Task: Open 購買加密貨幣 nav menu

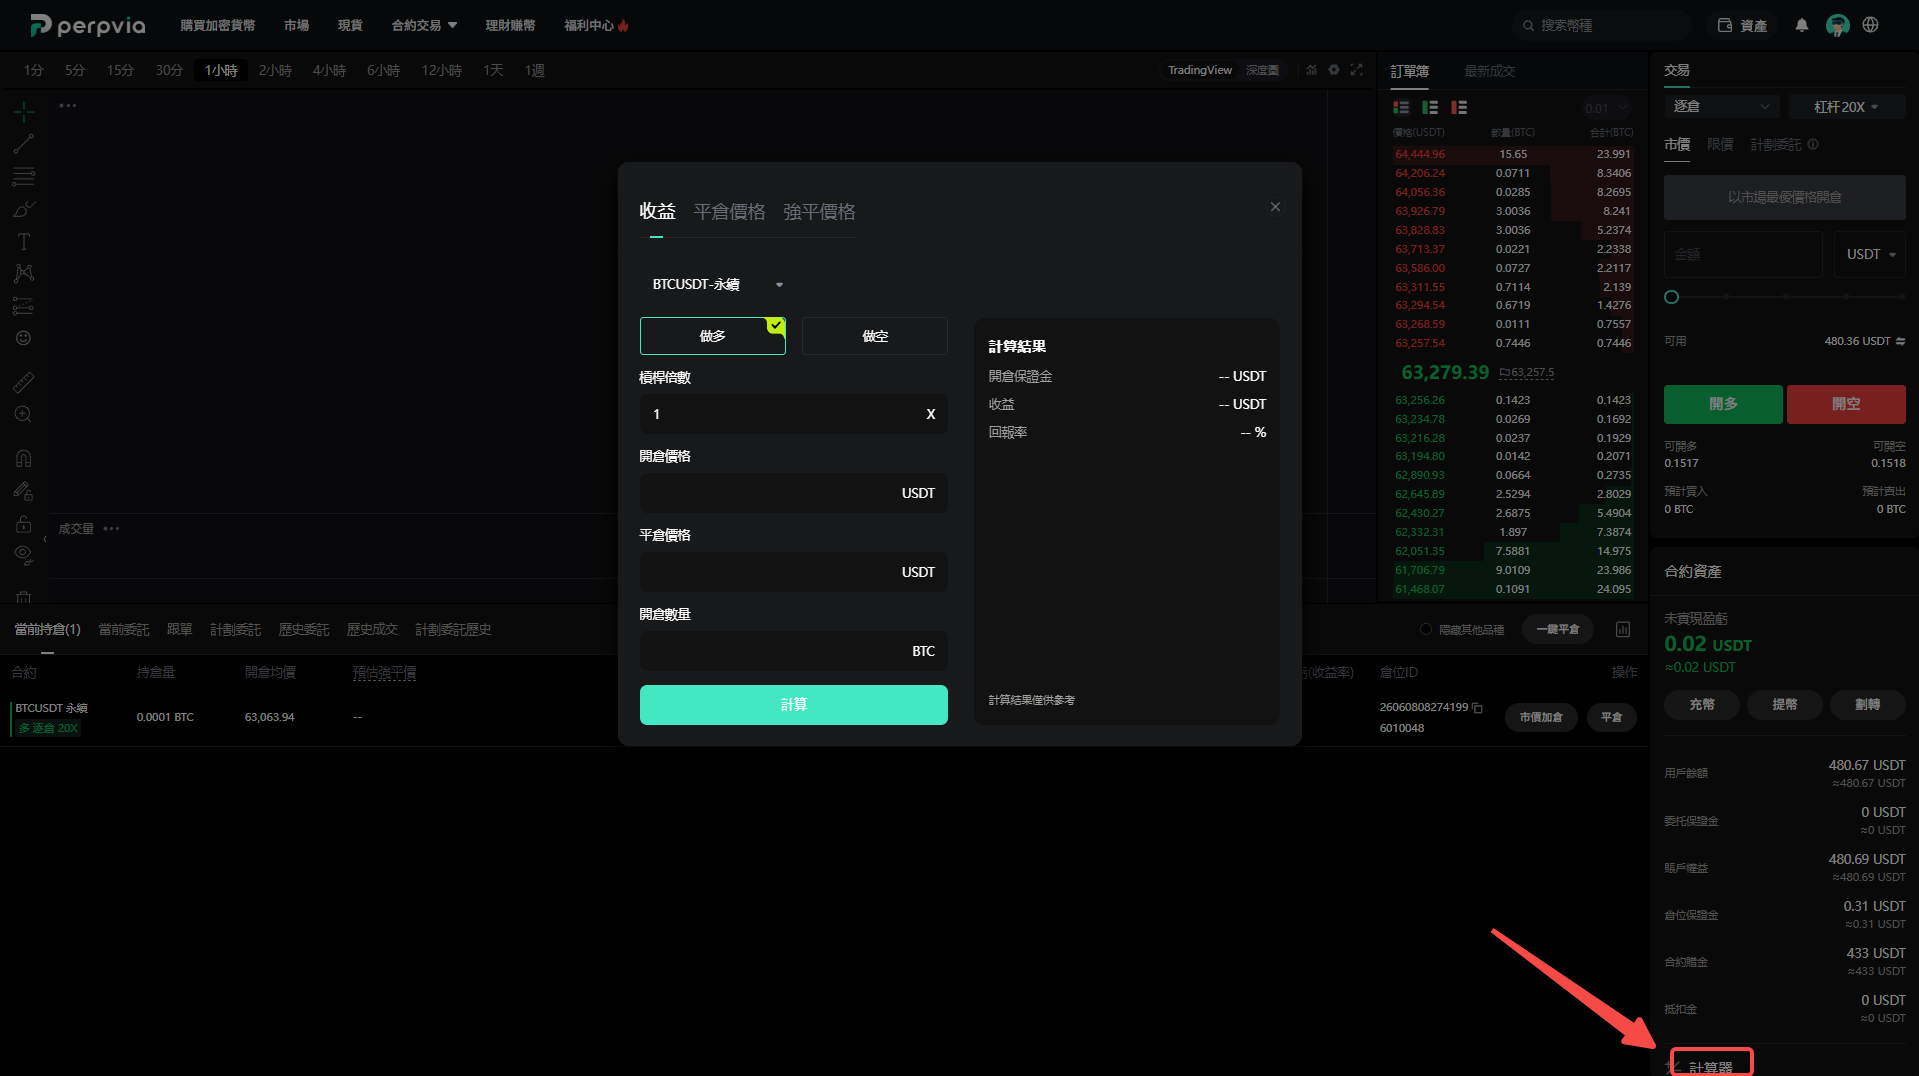Action: 217,25
